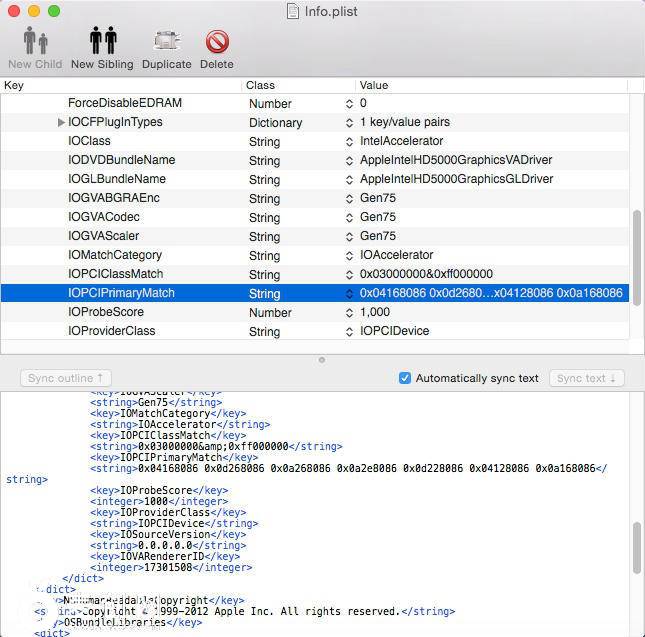The image size is (645, 637).
Task: Select the IOGLBundleName key row
Action: tap(116, 179)
